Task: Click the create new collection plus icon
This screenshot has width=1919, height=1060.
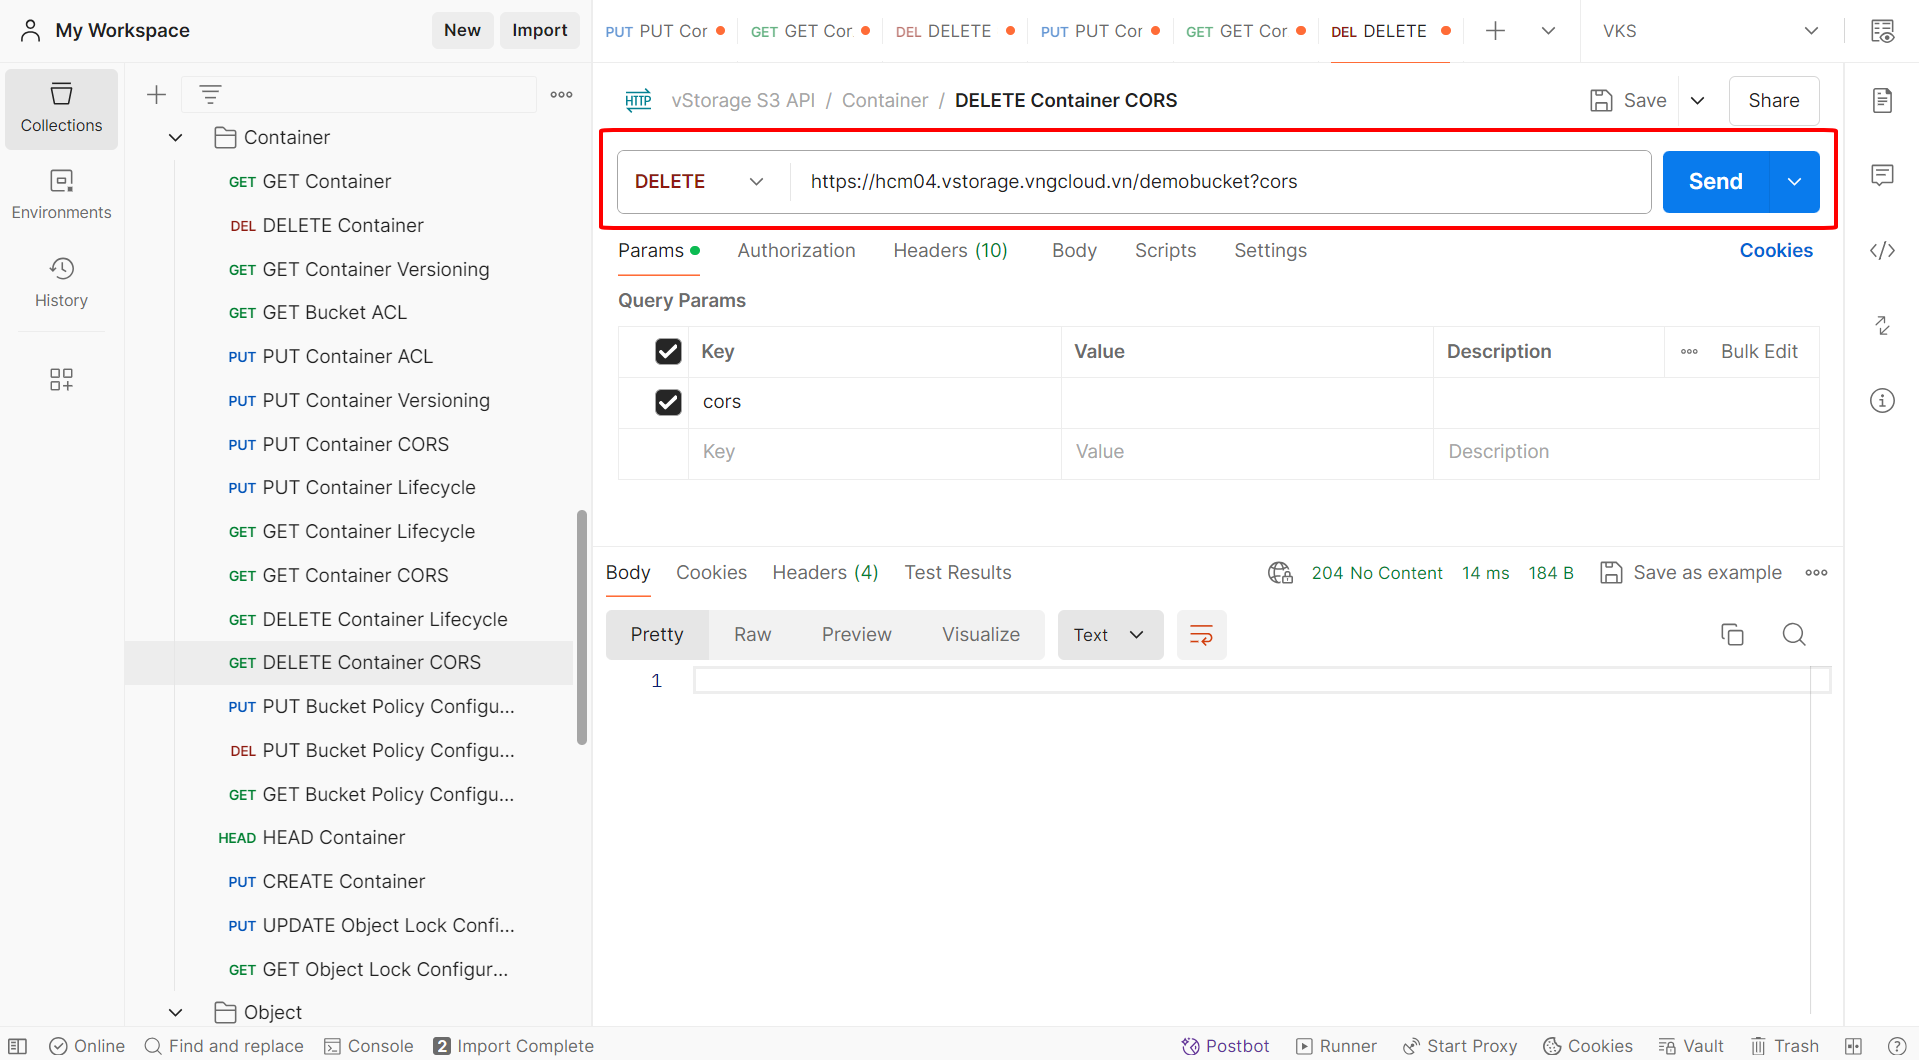Action: coord(156,95)
